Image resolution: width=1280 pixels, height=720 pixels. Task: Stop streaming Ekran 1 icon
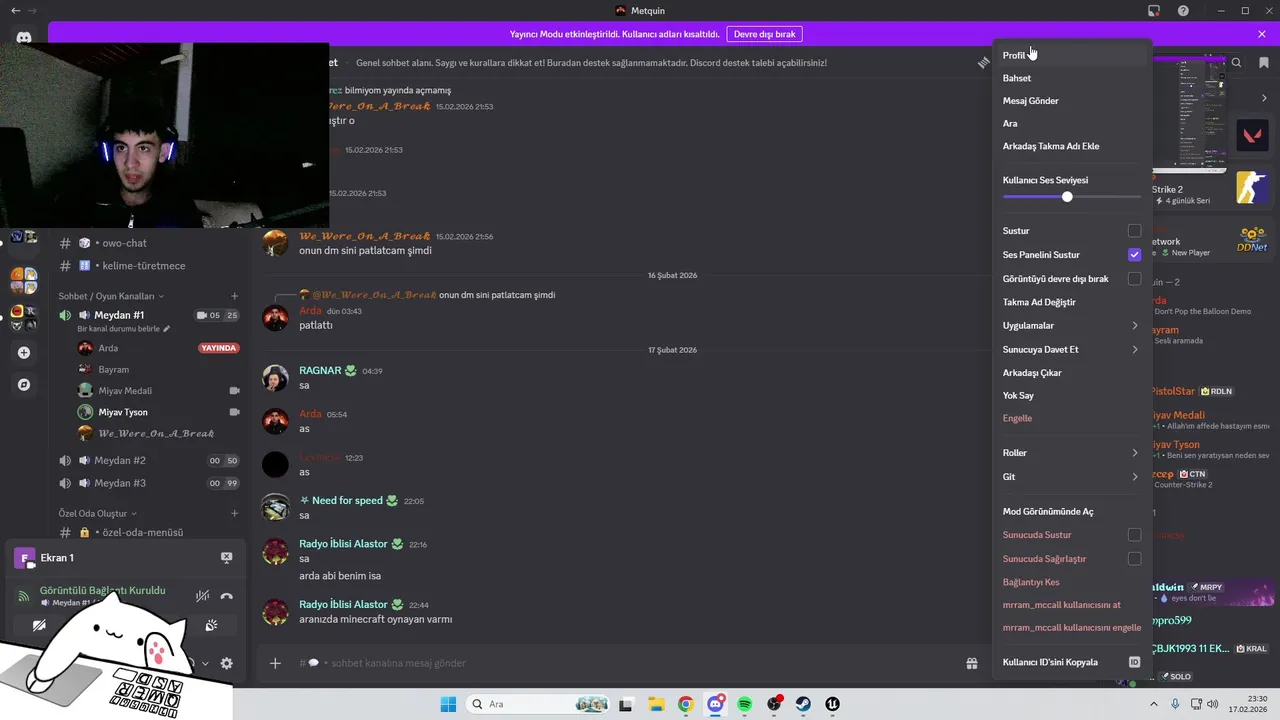click(227, 558)
